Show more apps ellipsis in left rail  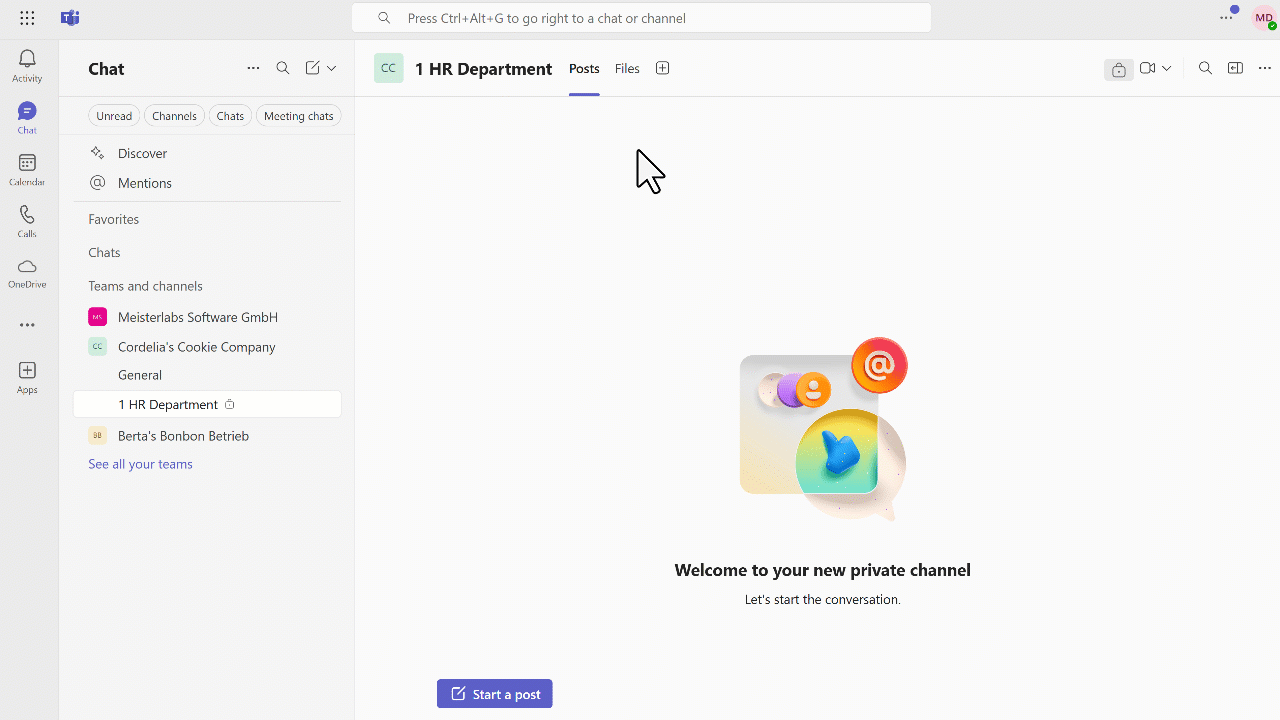coord(27,325)
